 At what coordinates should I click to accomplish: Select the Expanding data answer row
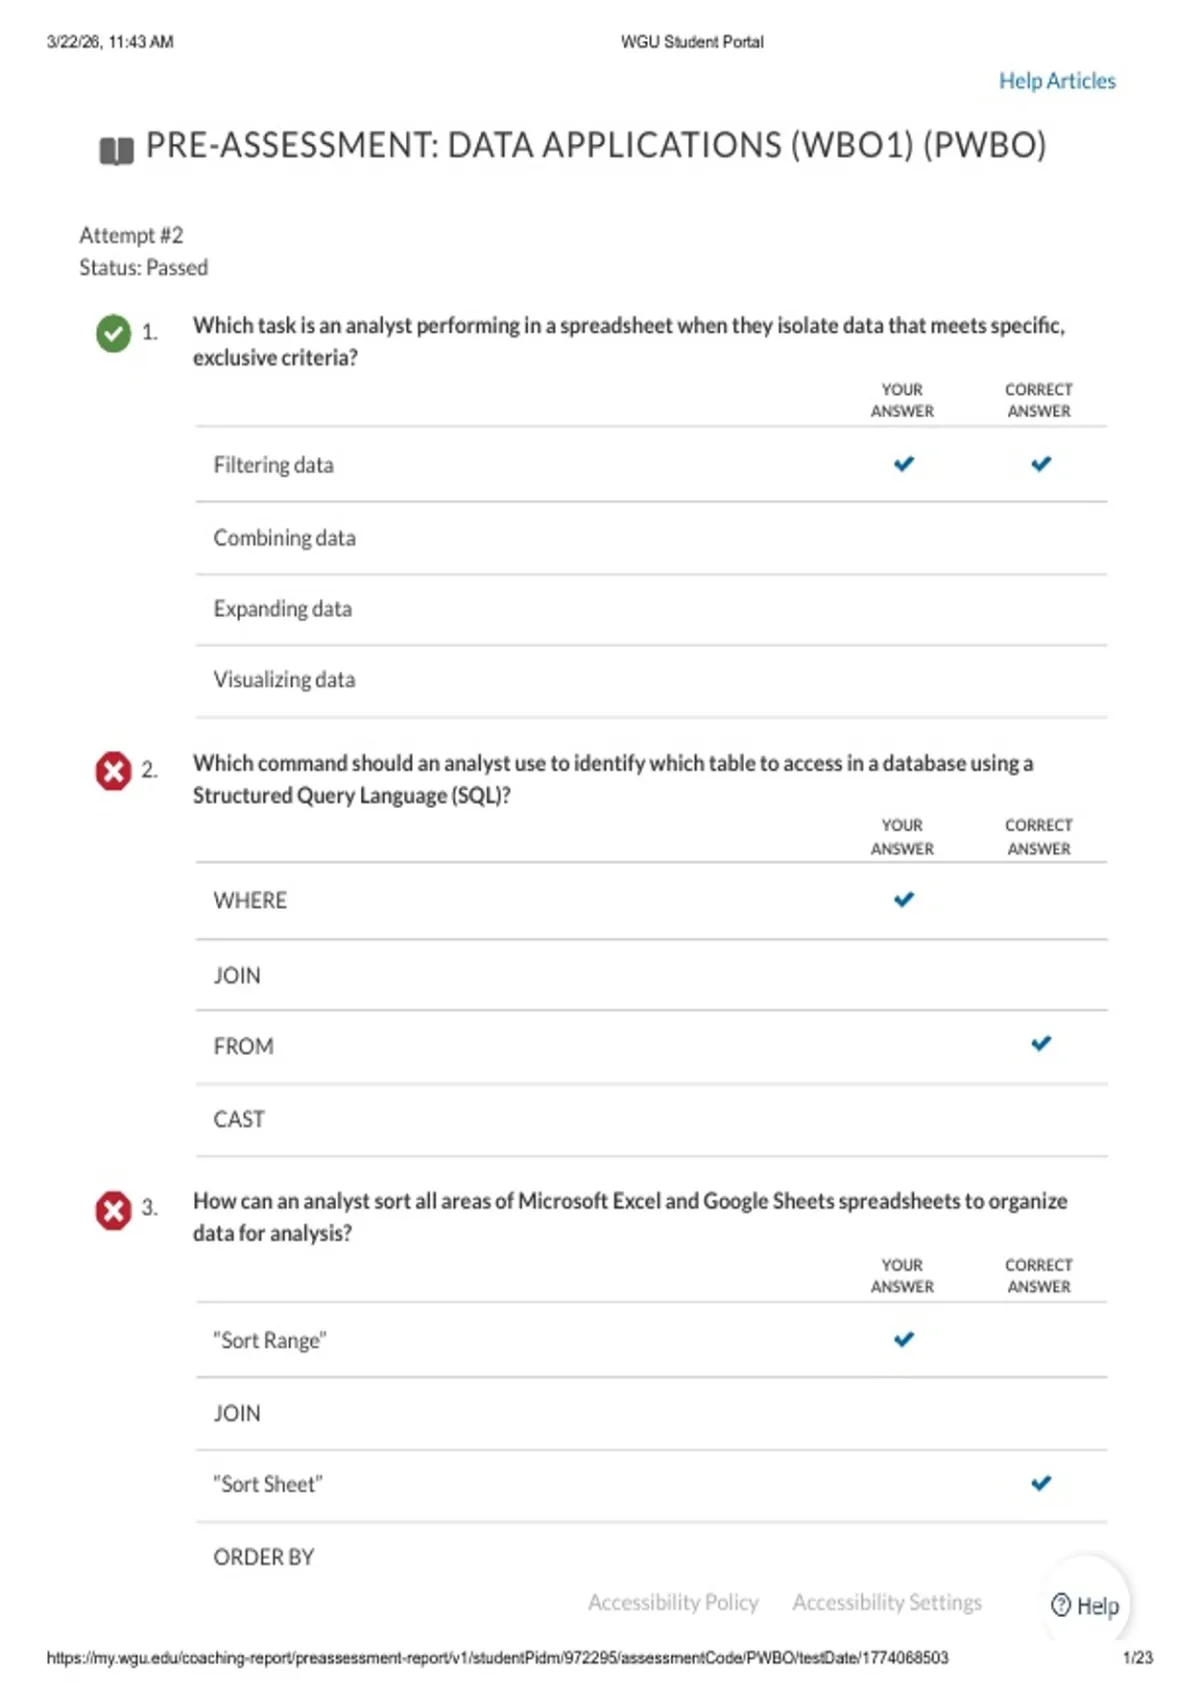[x=651, y=609]
